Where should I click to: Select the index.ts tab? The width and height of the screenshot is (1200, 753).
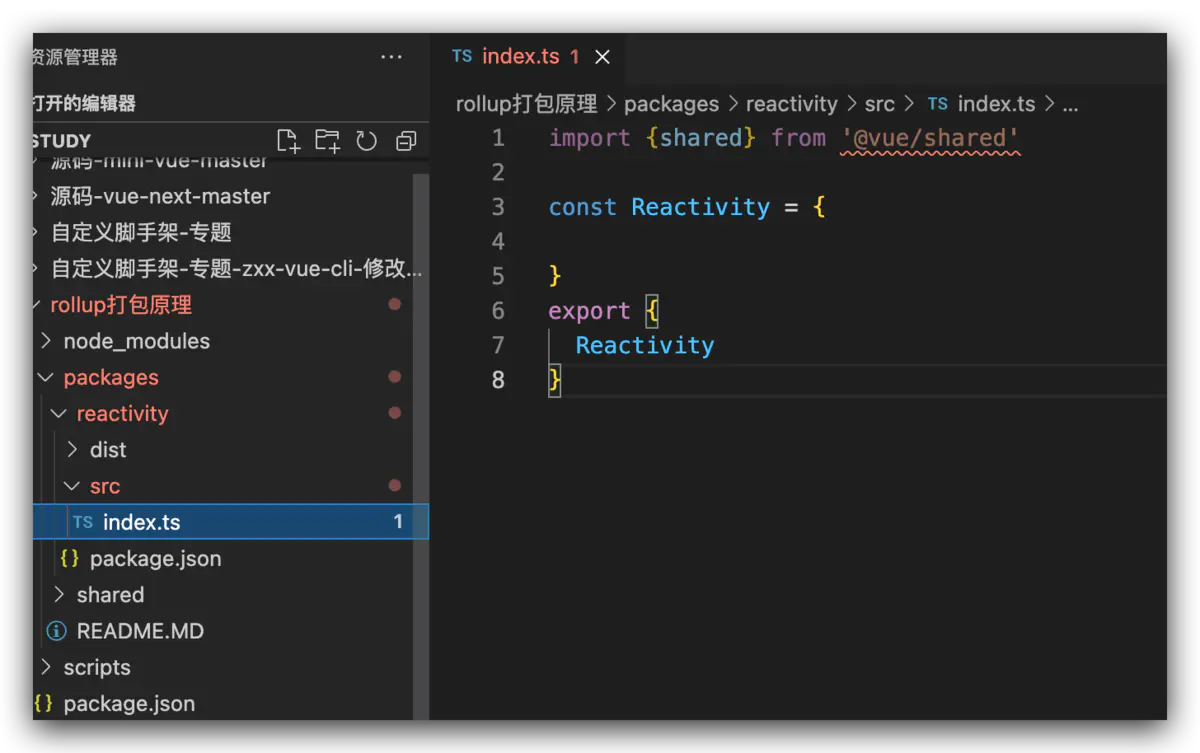(x=520, y=57)
